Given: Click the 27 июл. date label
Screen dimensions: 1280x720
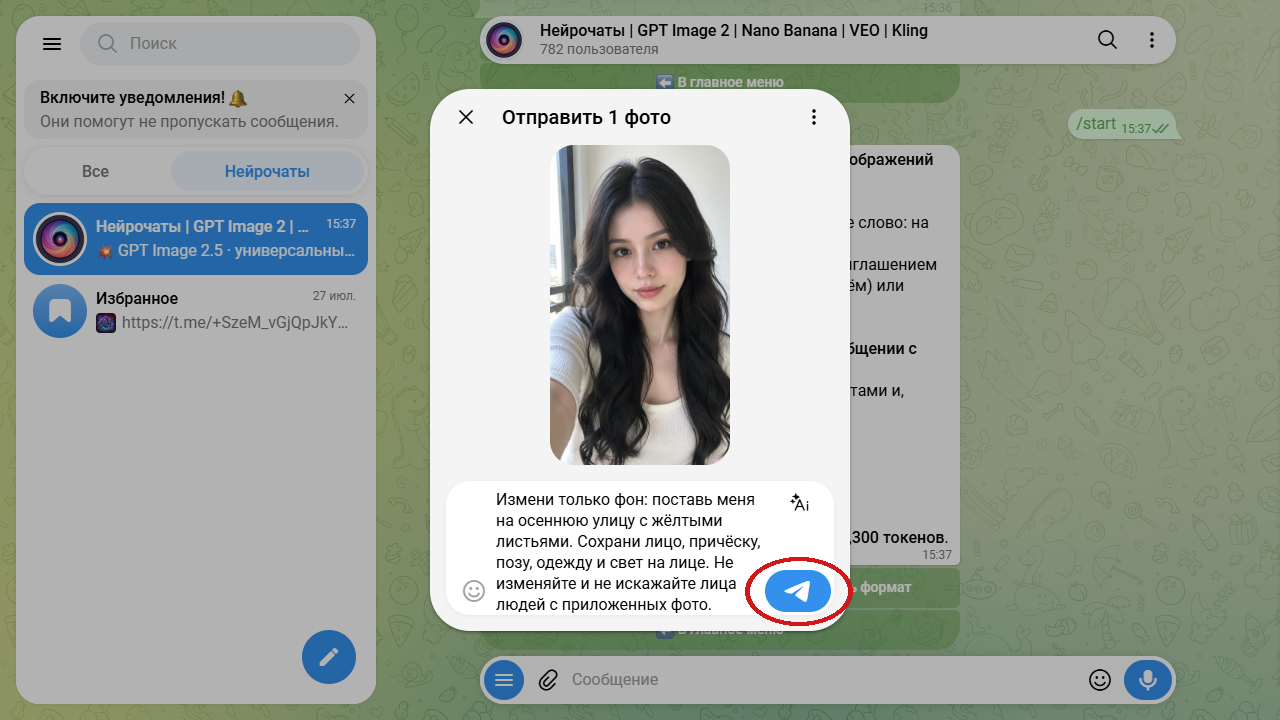Looking at the screenshot, I should (334, 296).
